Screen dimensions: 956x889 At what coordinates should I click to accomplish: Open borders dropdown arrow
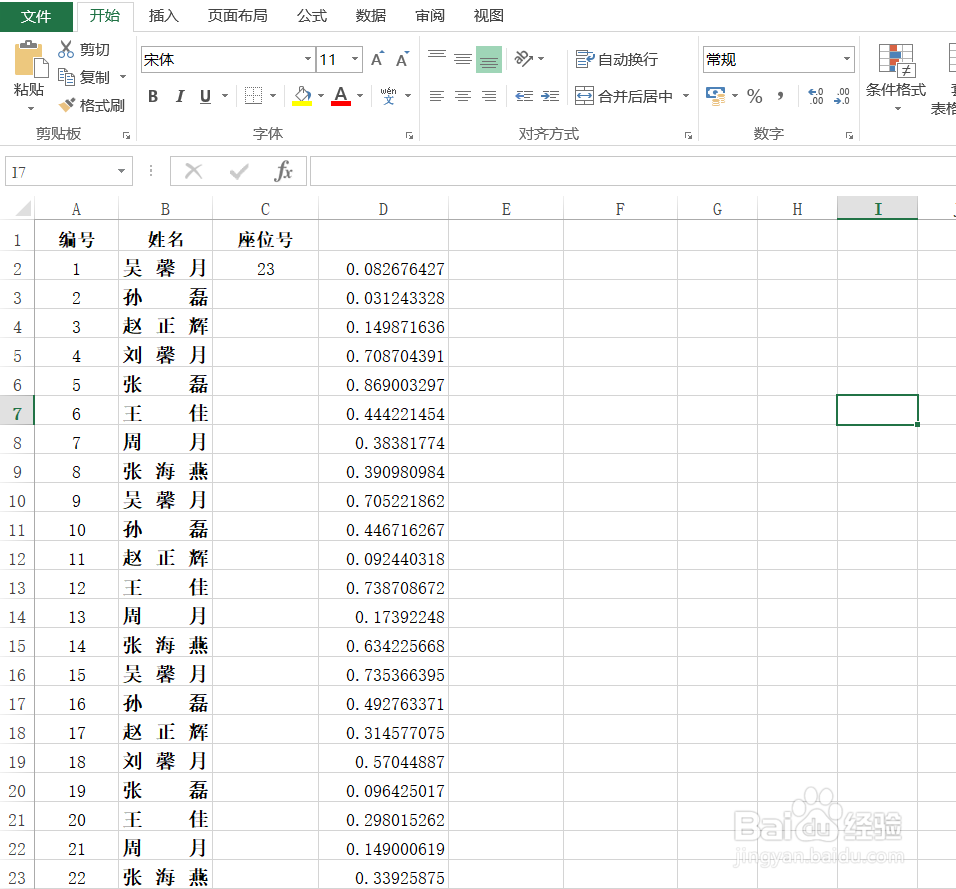coord(273,96)
